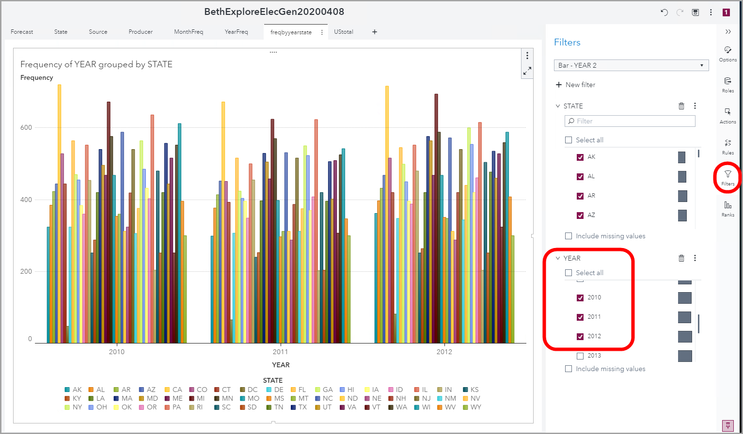Switch to the Producer tab
This screenshot has width=743, height=434.
coord(141,32)
